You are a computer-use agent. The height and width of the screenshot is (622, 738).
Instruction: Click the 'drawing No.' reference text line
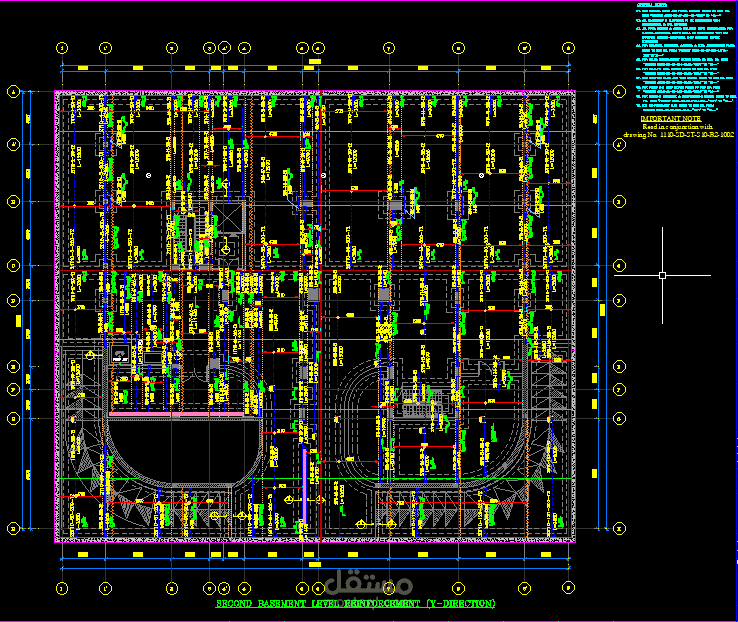[678, 135]
